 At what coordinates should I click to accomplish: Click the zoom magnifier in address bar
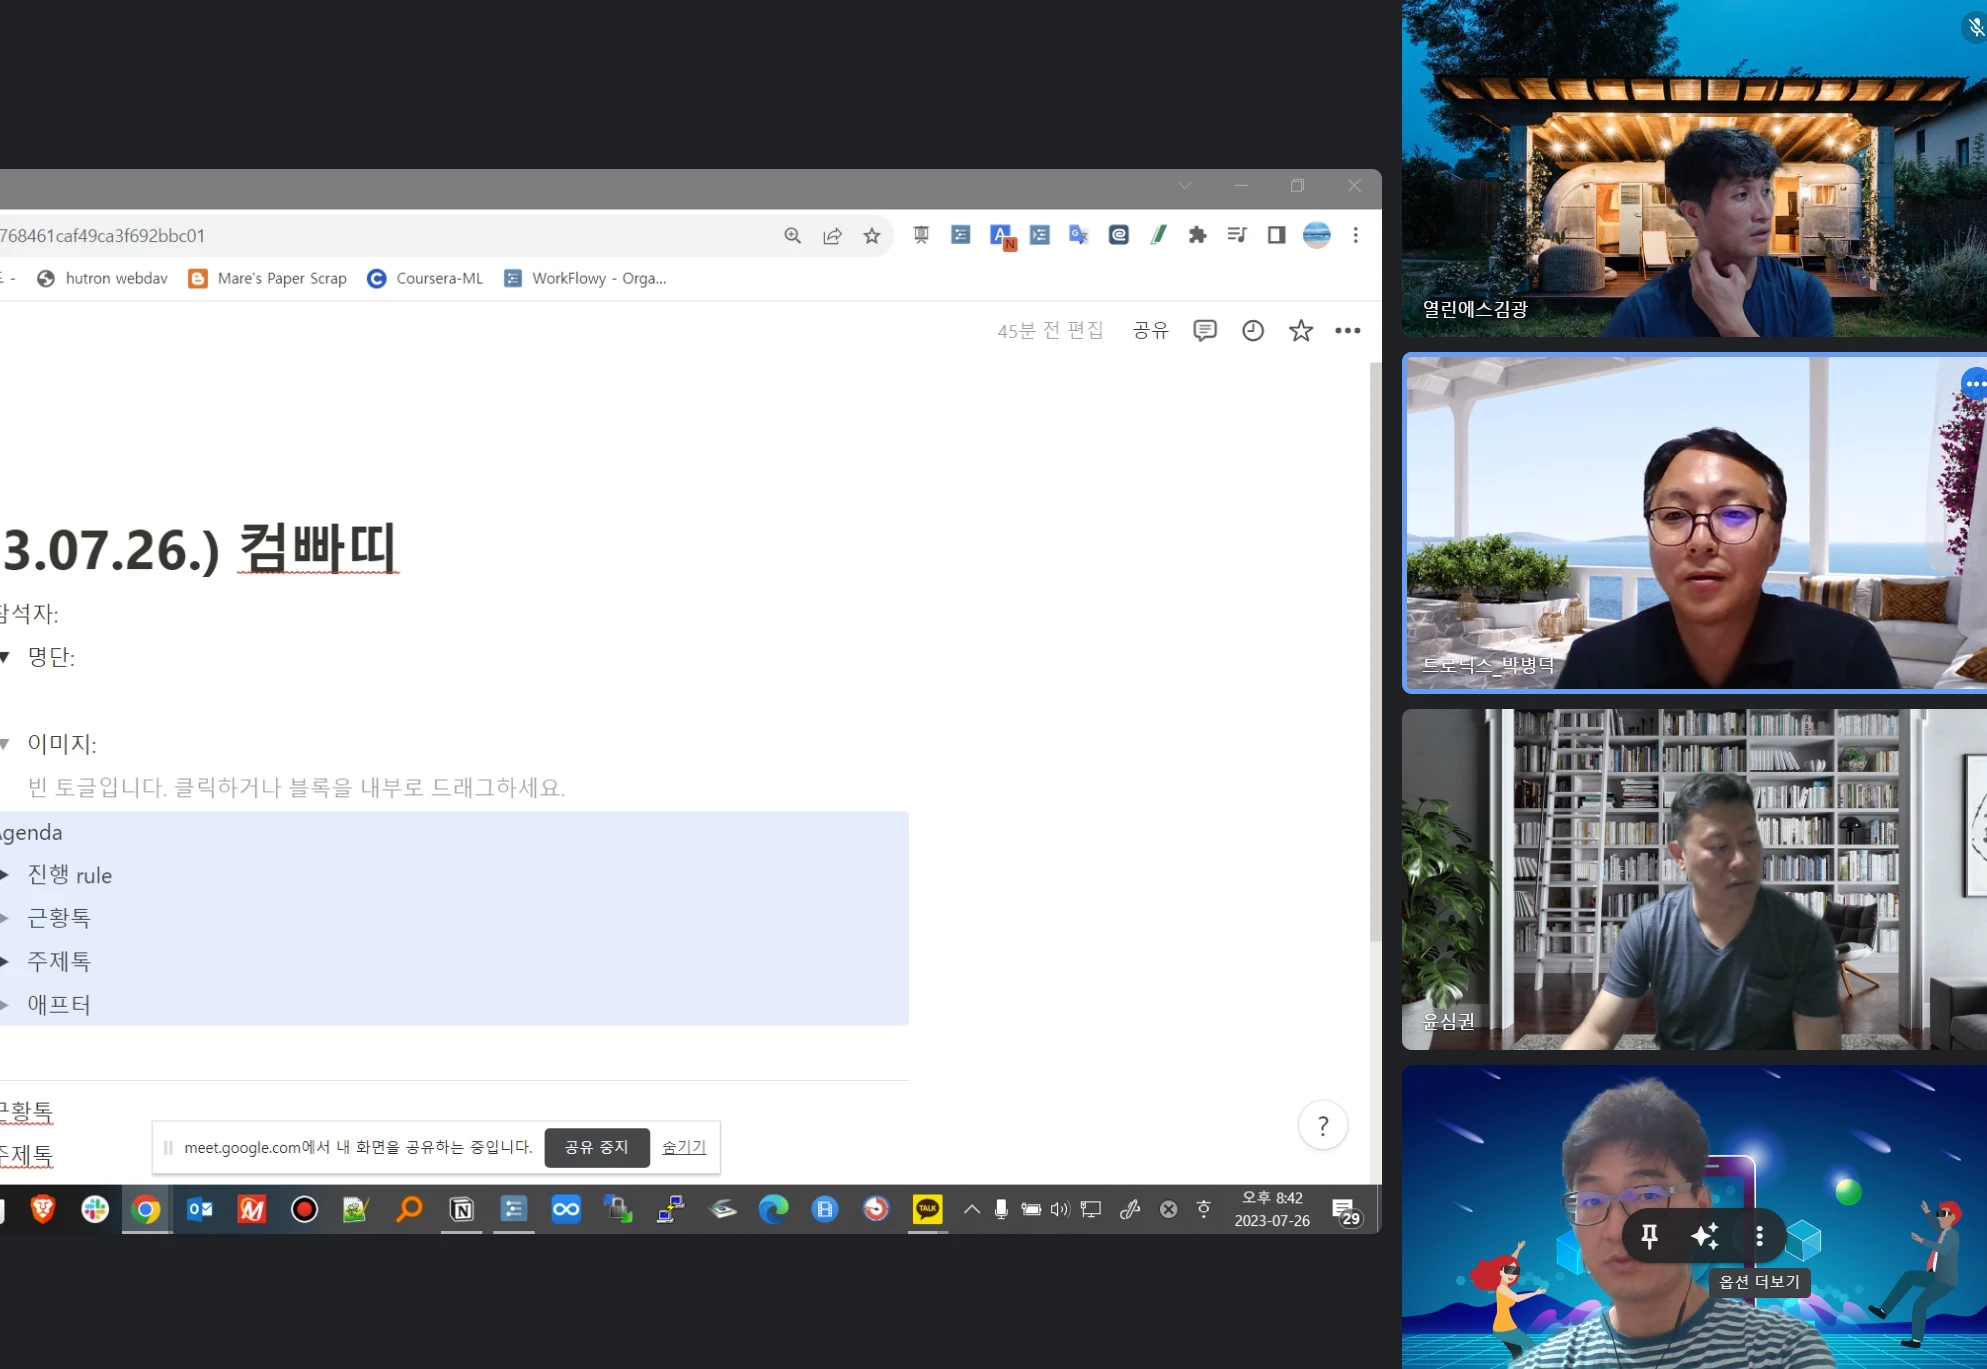(792, 235)
